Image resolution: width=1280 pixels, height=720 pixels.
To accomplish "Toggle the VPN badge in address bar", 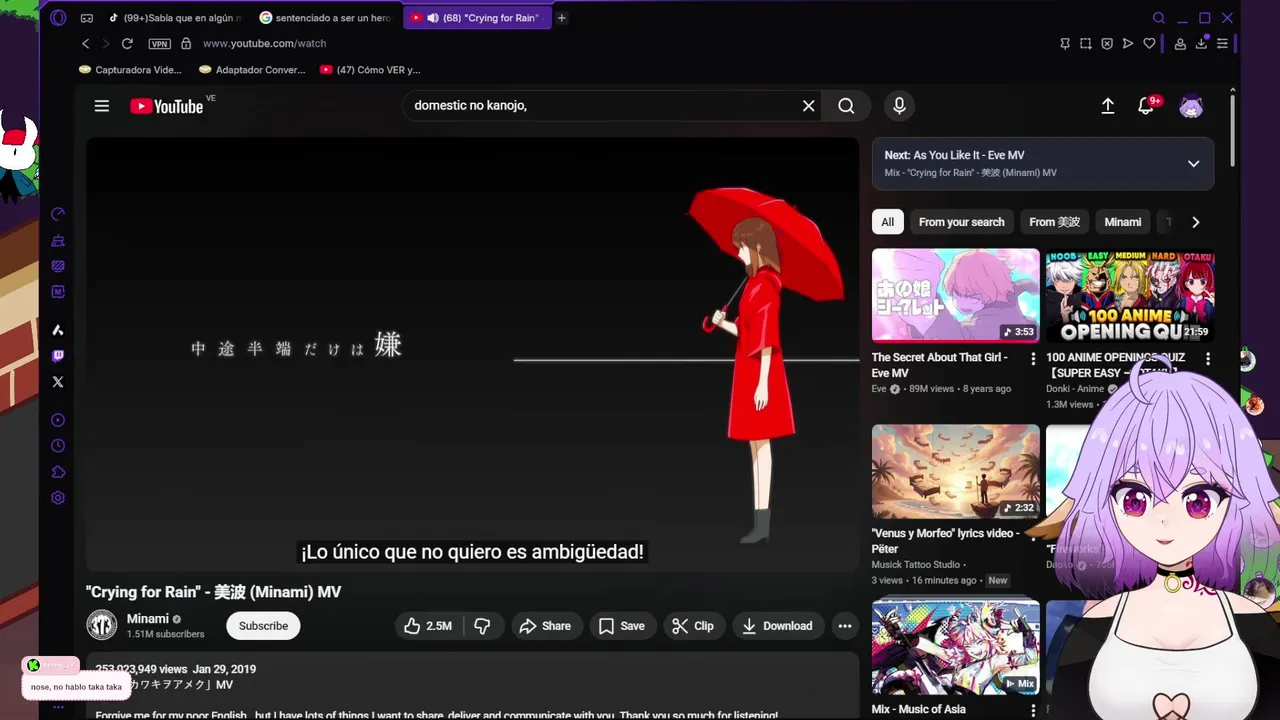I will (159, 44).
